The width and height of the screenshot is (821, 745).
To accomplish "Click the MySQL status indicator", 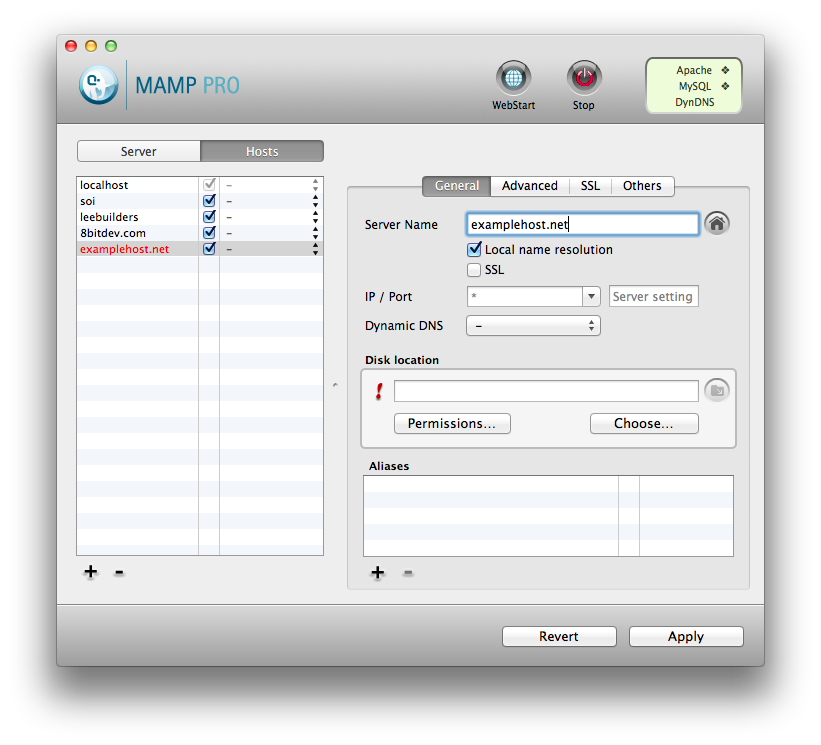I will 725,86.
